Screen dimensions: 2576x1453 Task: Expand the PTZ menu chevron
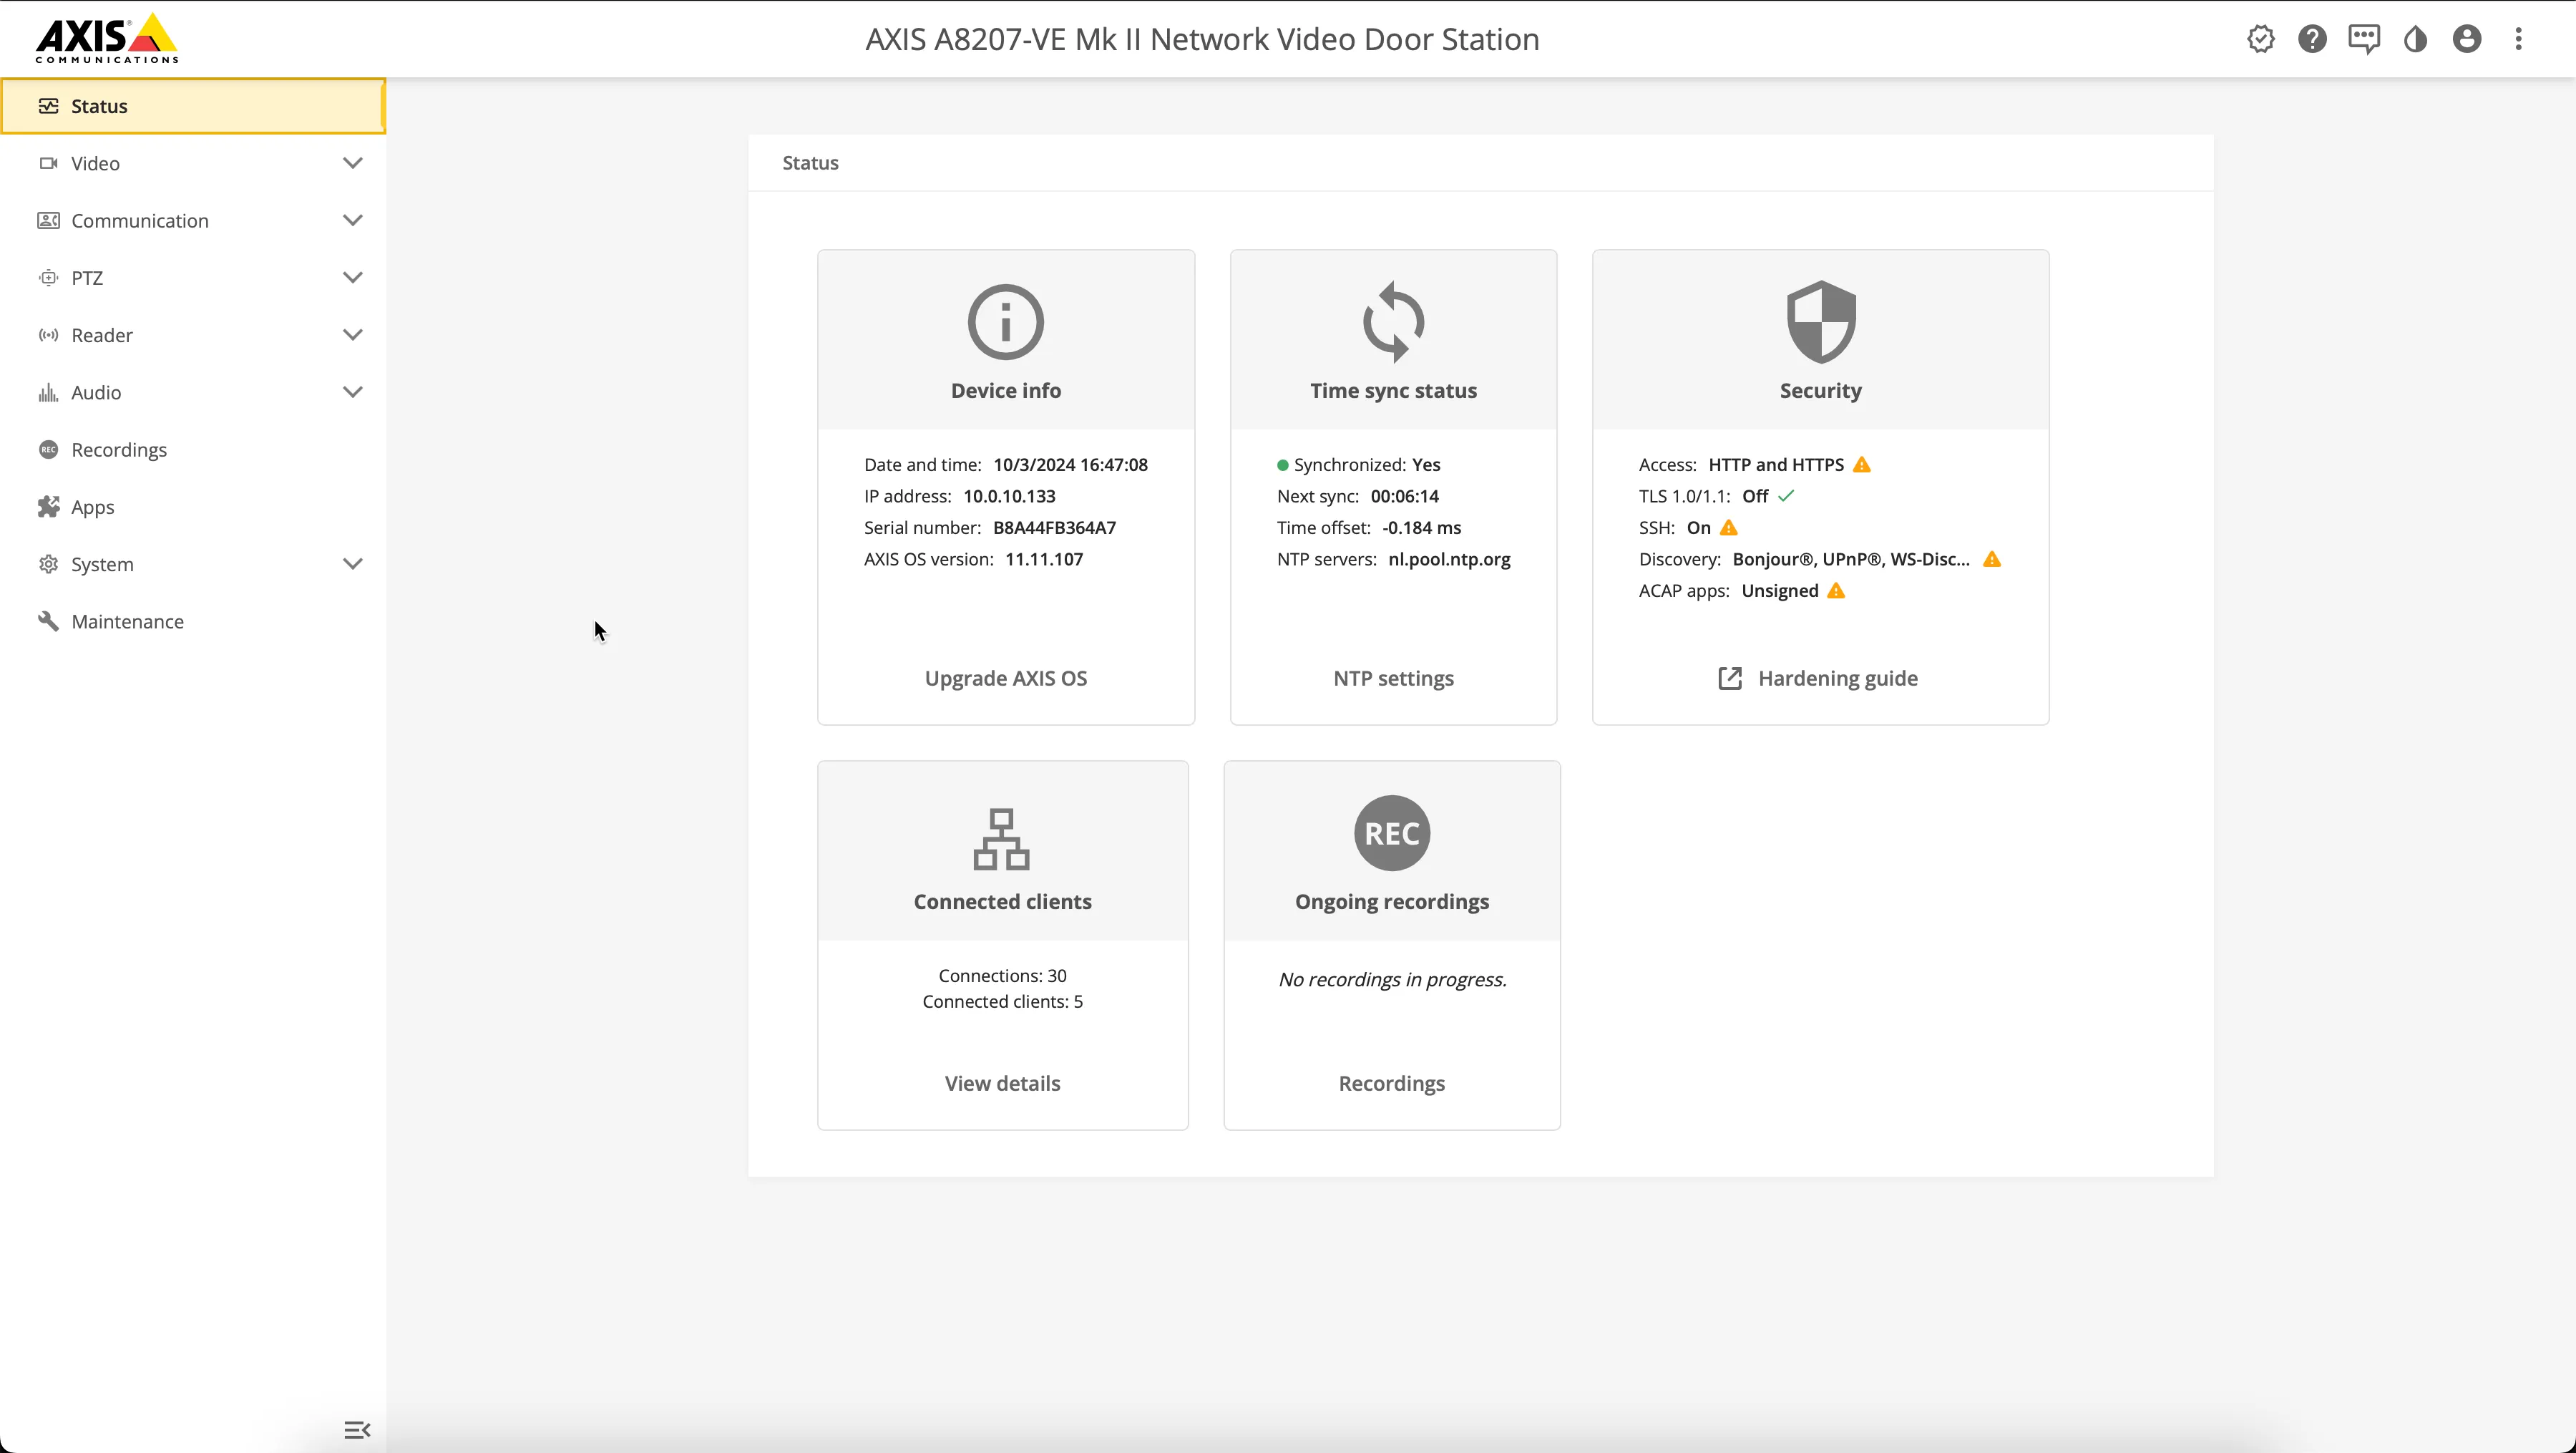pos(352,277)
